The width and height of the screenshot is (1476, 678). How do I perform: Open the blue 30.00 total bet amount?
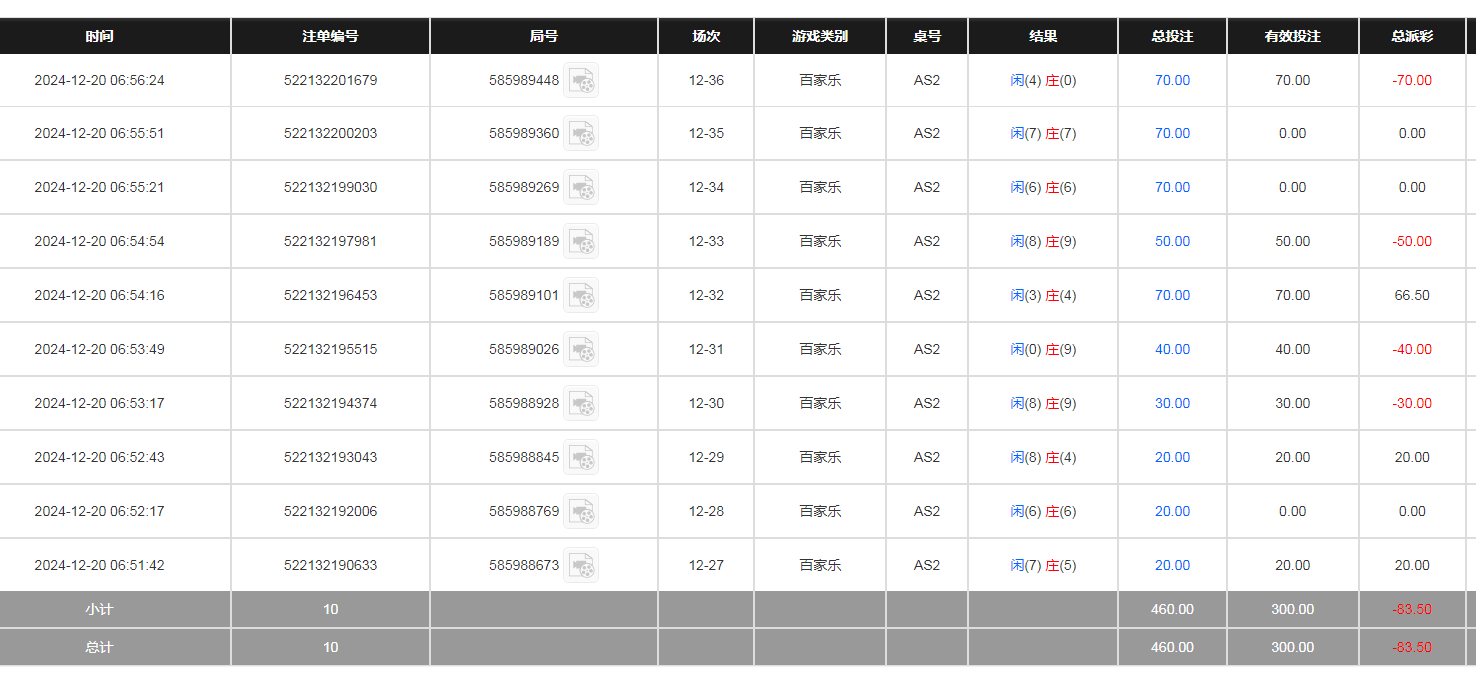1172,403
